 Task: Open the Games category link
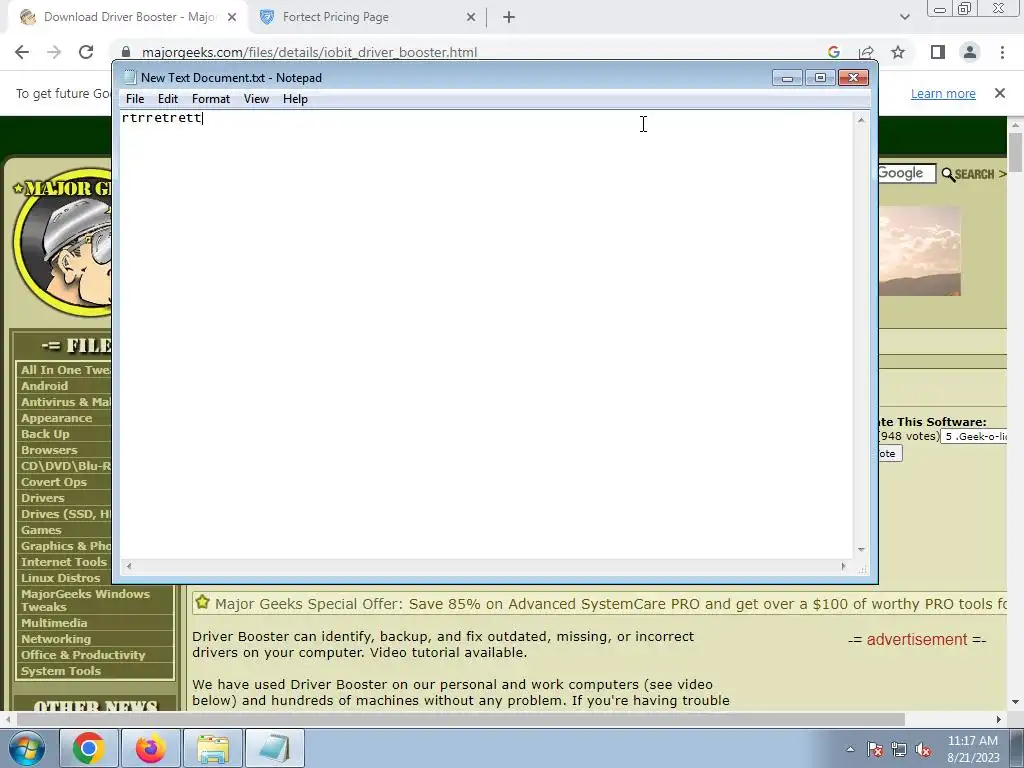point(41,530)
